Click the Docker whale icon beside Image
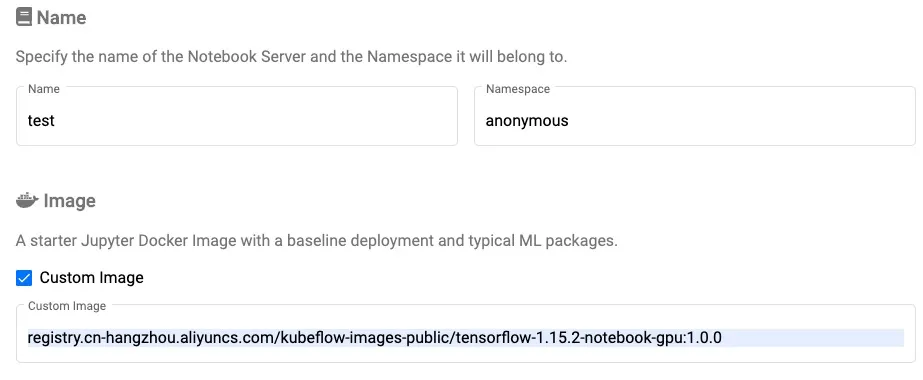This screenshot has height=380, width=923. (x=26, y=201)
